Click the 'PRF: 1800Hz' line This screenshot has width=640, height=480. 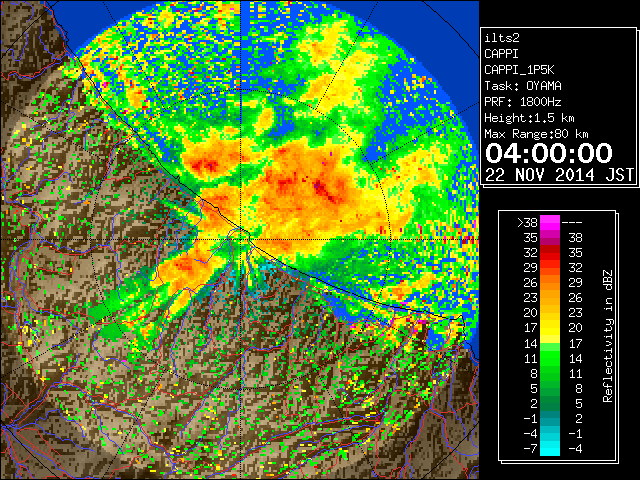click(x=523, y=102)
